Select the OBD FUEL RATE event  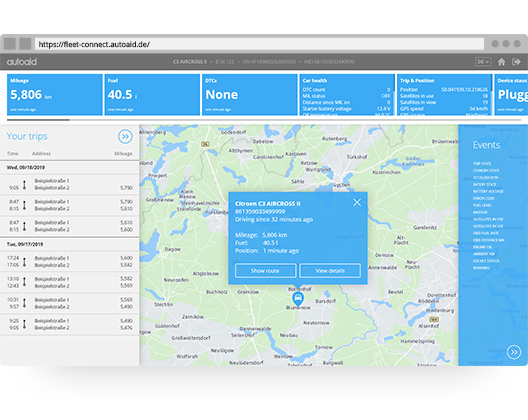[486, 233]
